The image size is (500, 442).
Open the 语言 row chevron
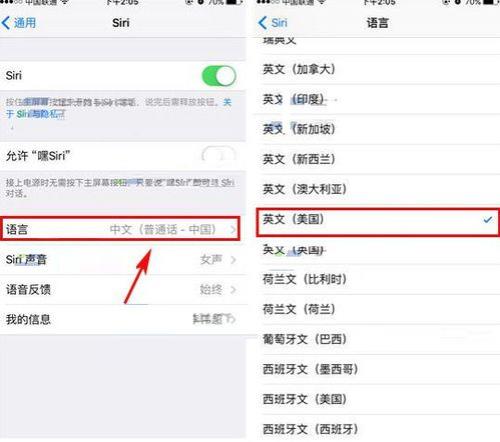(233, 230)
